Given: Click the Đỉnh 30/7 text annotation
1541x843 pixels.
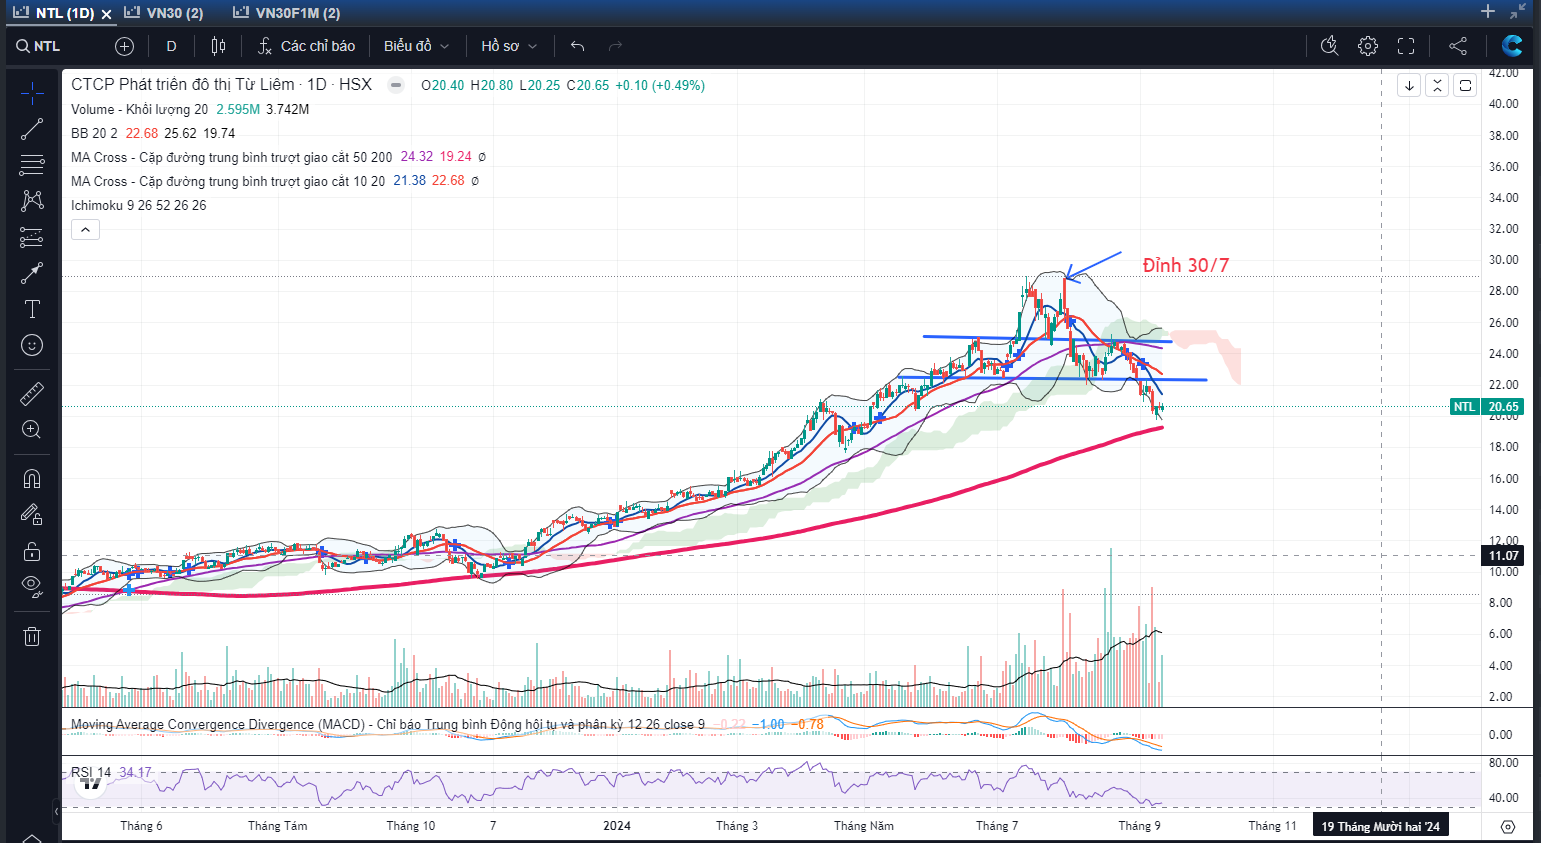Looking at the screenshot, I should click(x=1186, y=265).
